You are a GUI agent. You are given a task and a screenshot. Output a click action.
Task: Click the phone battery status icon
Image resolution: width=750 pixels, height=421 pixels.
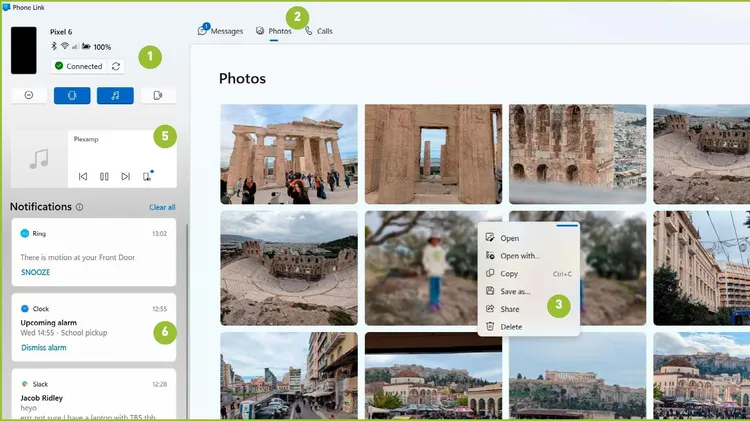pyautogui.click(x=86, y=46)
